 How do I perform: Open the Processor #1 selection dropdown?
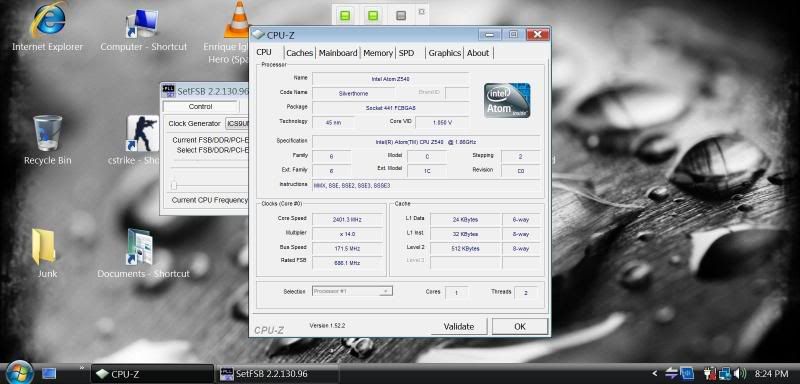352,291
